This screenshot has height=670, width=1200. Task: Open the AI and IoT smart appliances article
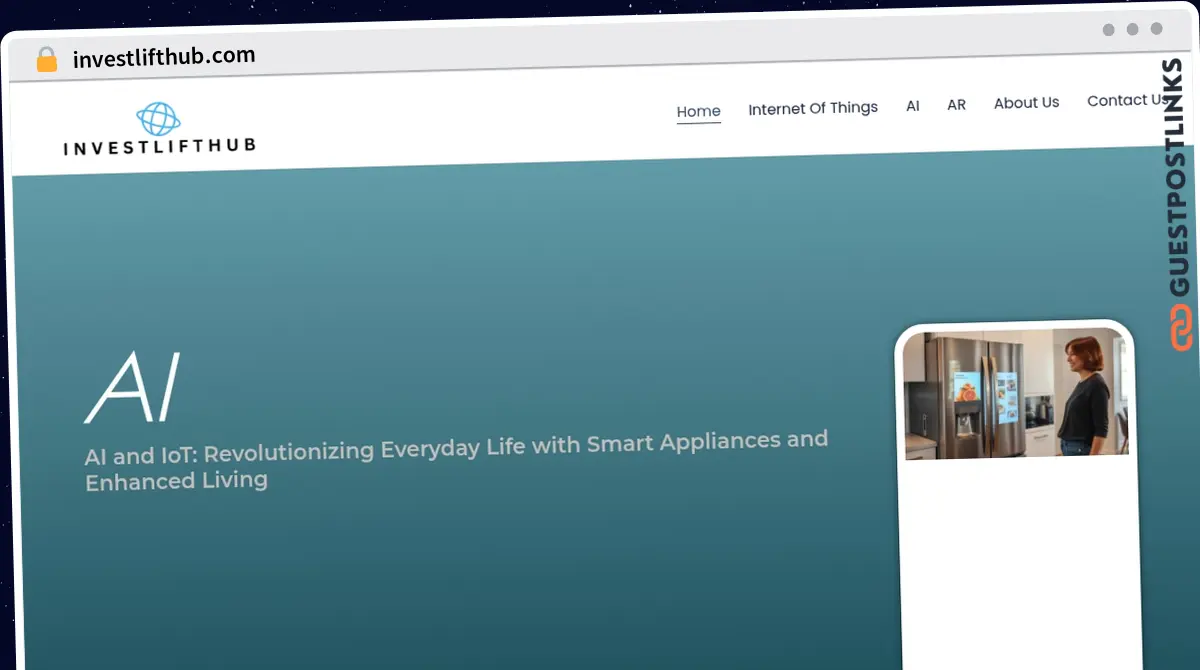pos(455,458)
